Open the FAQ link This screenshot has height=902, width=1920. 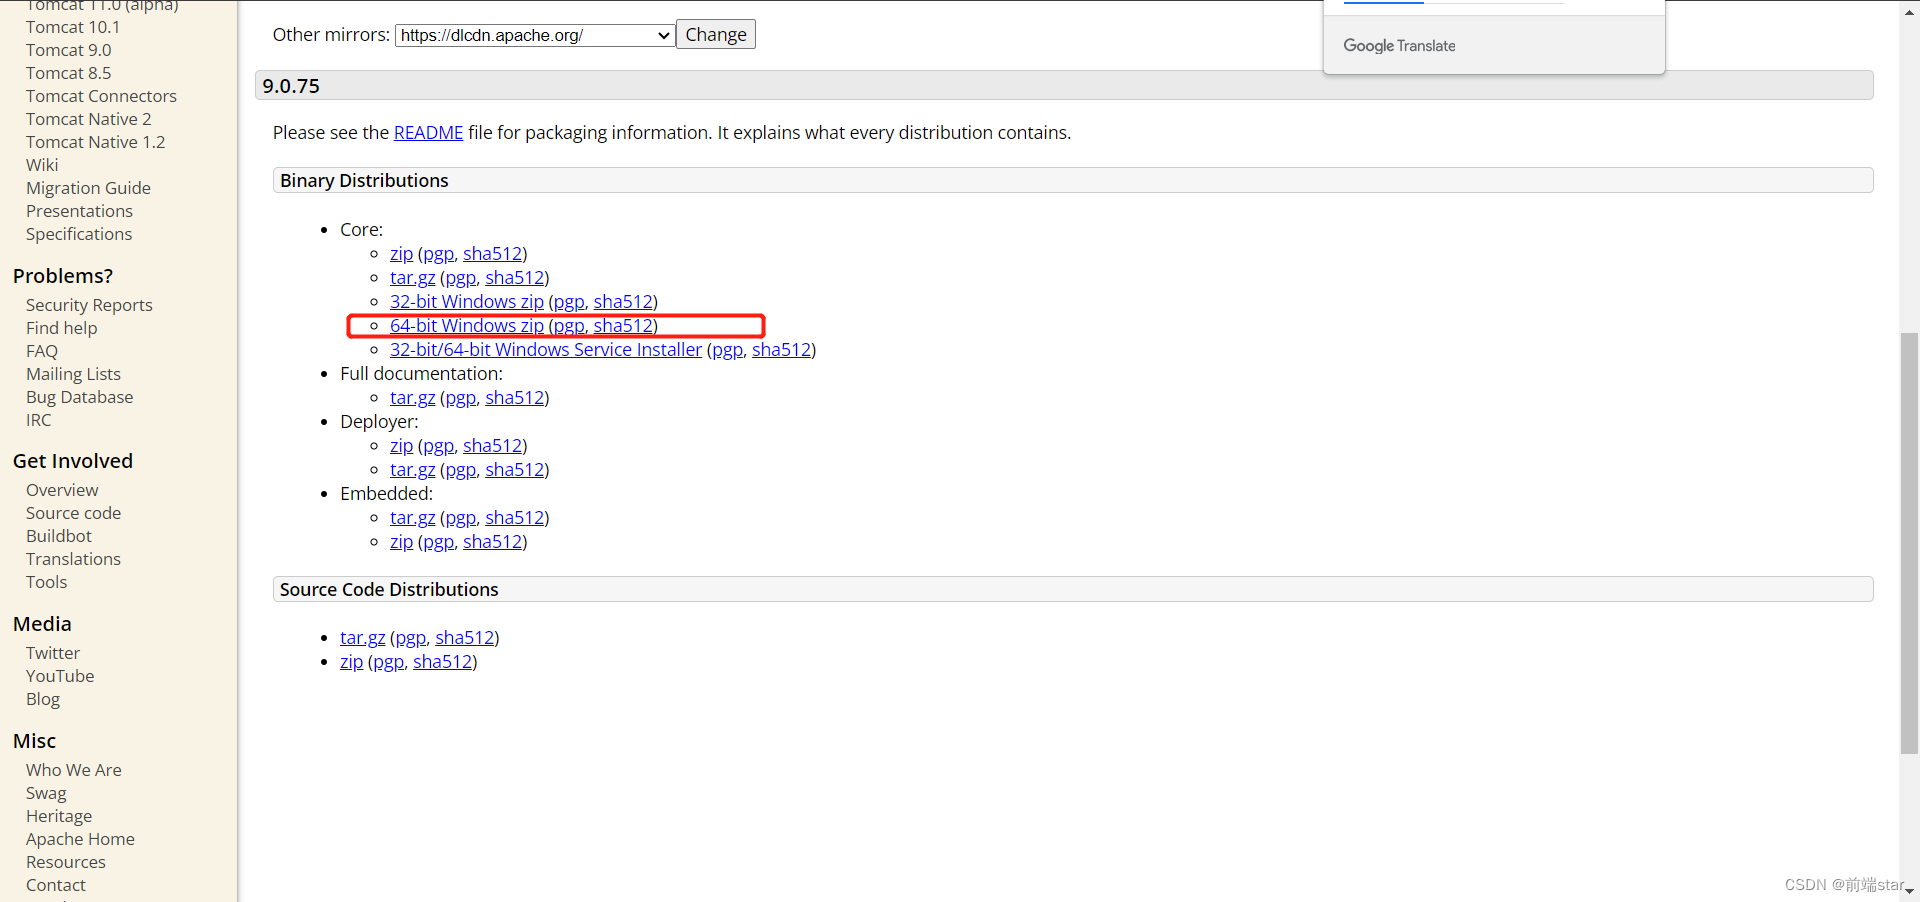coord(42,351)
